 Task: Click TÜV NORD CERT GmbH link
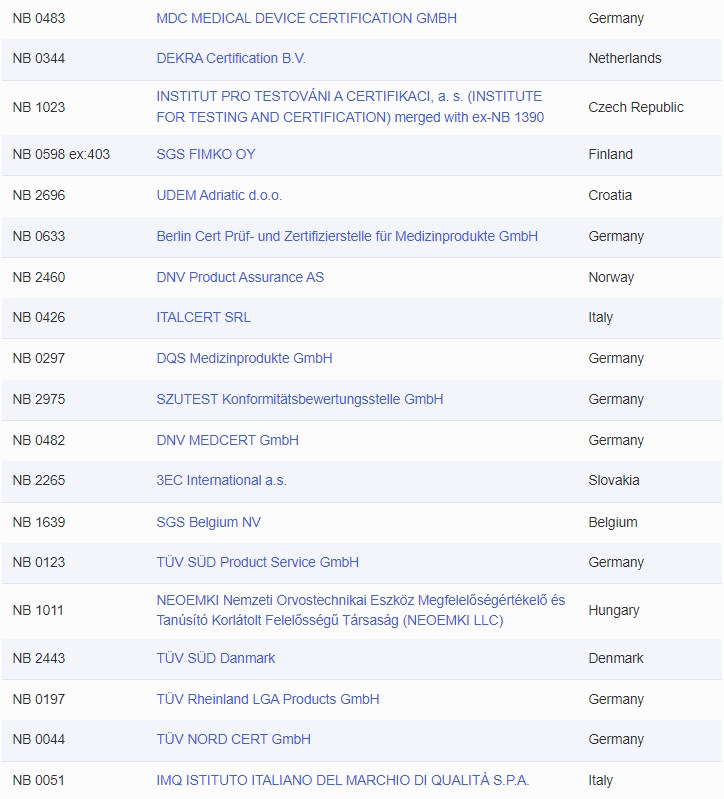[233, 739]
